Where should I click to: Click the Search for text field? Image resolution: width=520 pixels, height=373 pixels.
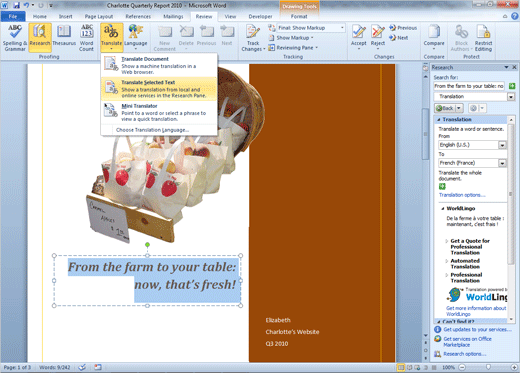pyautogui.click(x=469, y=86)
